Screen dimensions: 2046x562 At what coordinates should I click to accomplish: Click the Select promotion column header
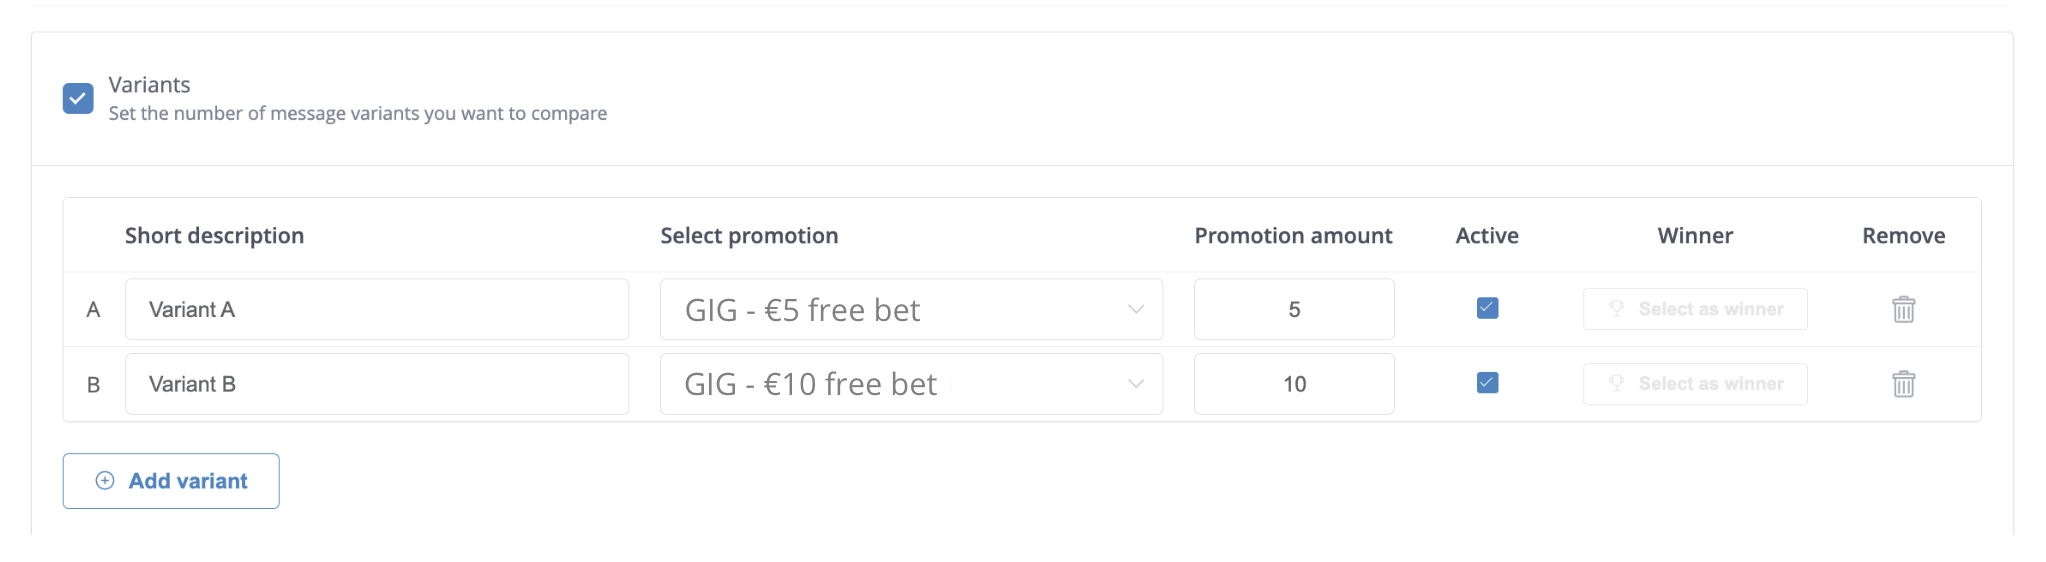pos(749,236)
